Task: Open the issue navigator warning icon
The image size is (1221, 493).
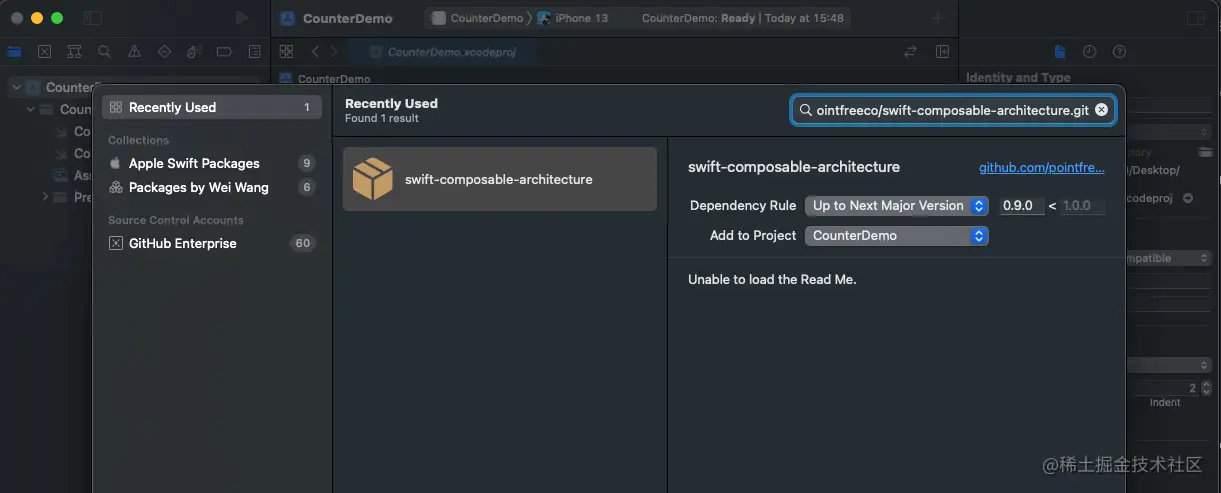Action: coord(134,51)
